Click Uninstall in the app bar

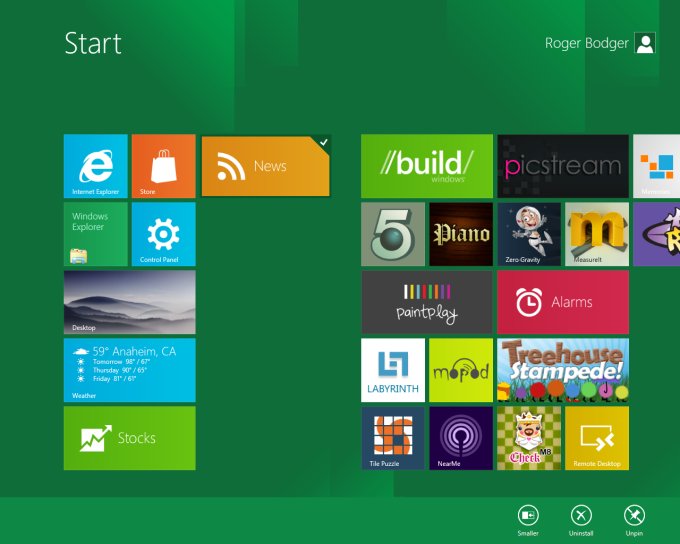pyautogui.click(x=581, y=521)
